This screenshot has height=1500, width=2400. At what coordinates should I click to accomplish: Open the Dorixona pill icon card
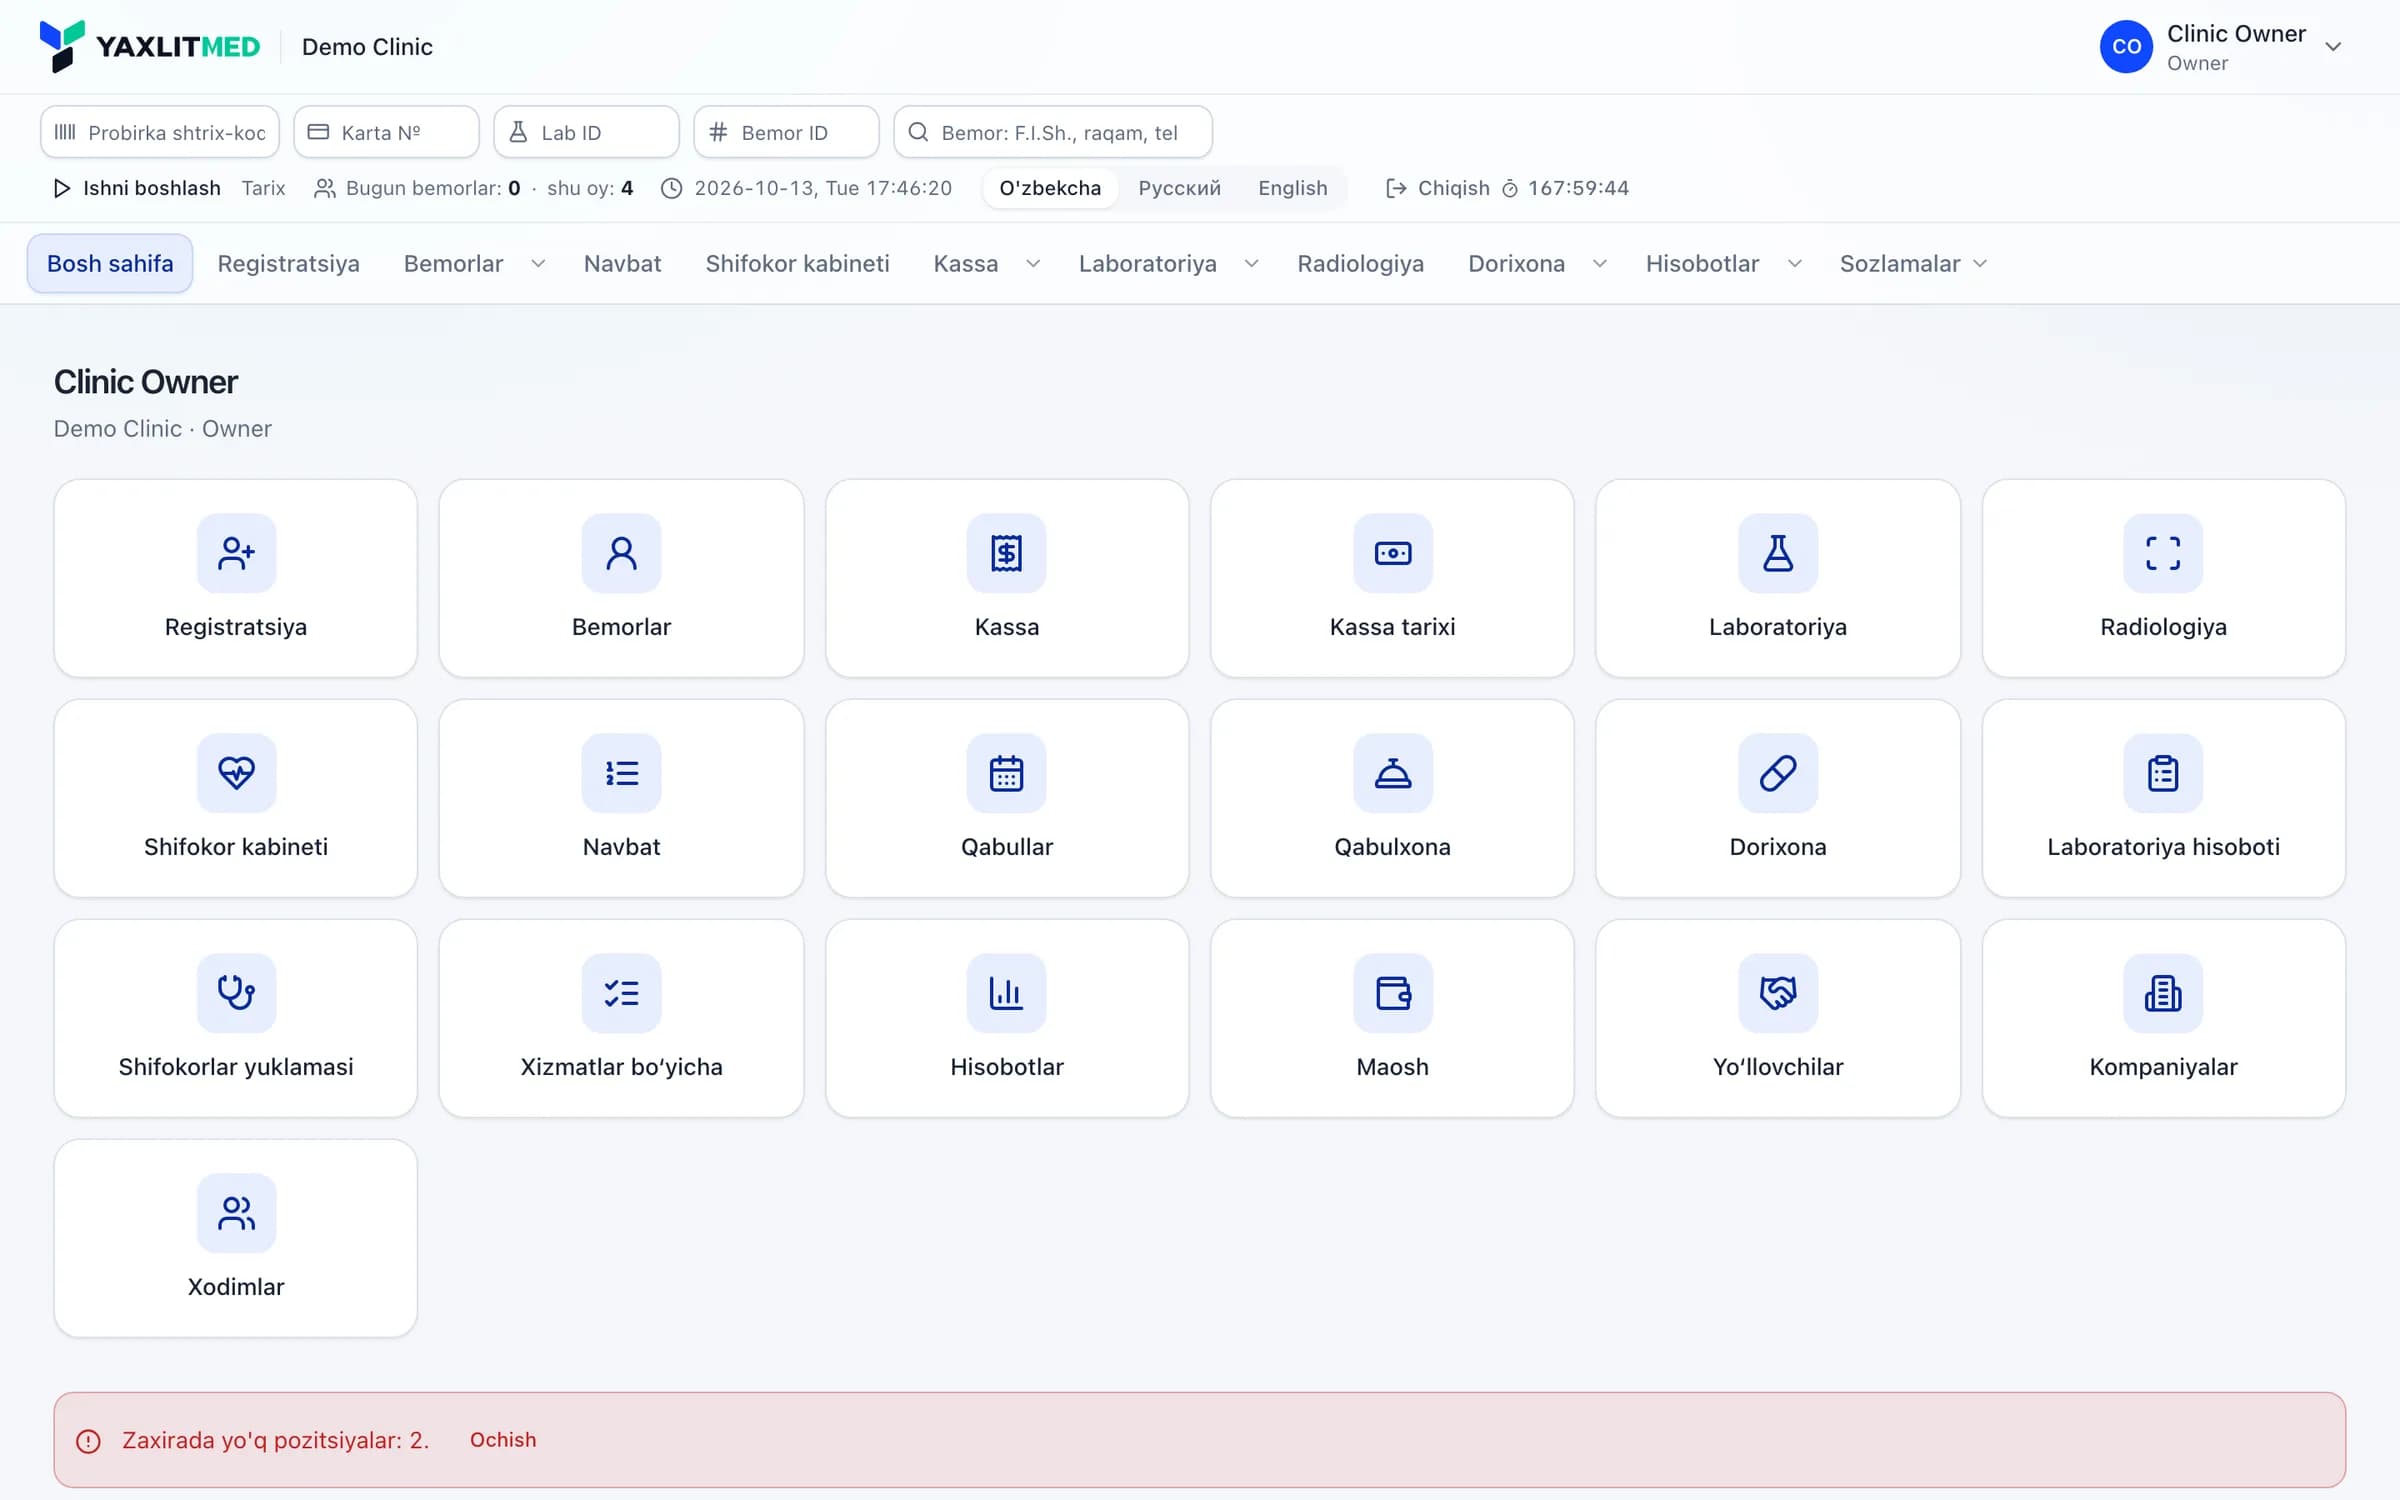[x=1777, y=773]
